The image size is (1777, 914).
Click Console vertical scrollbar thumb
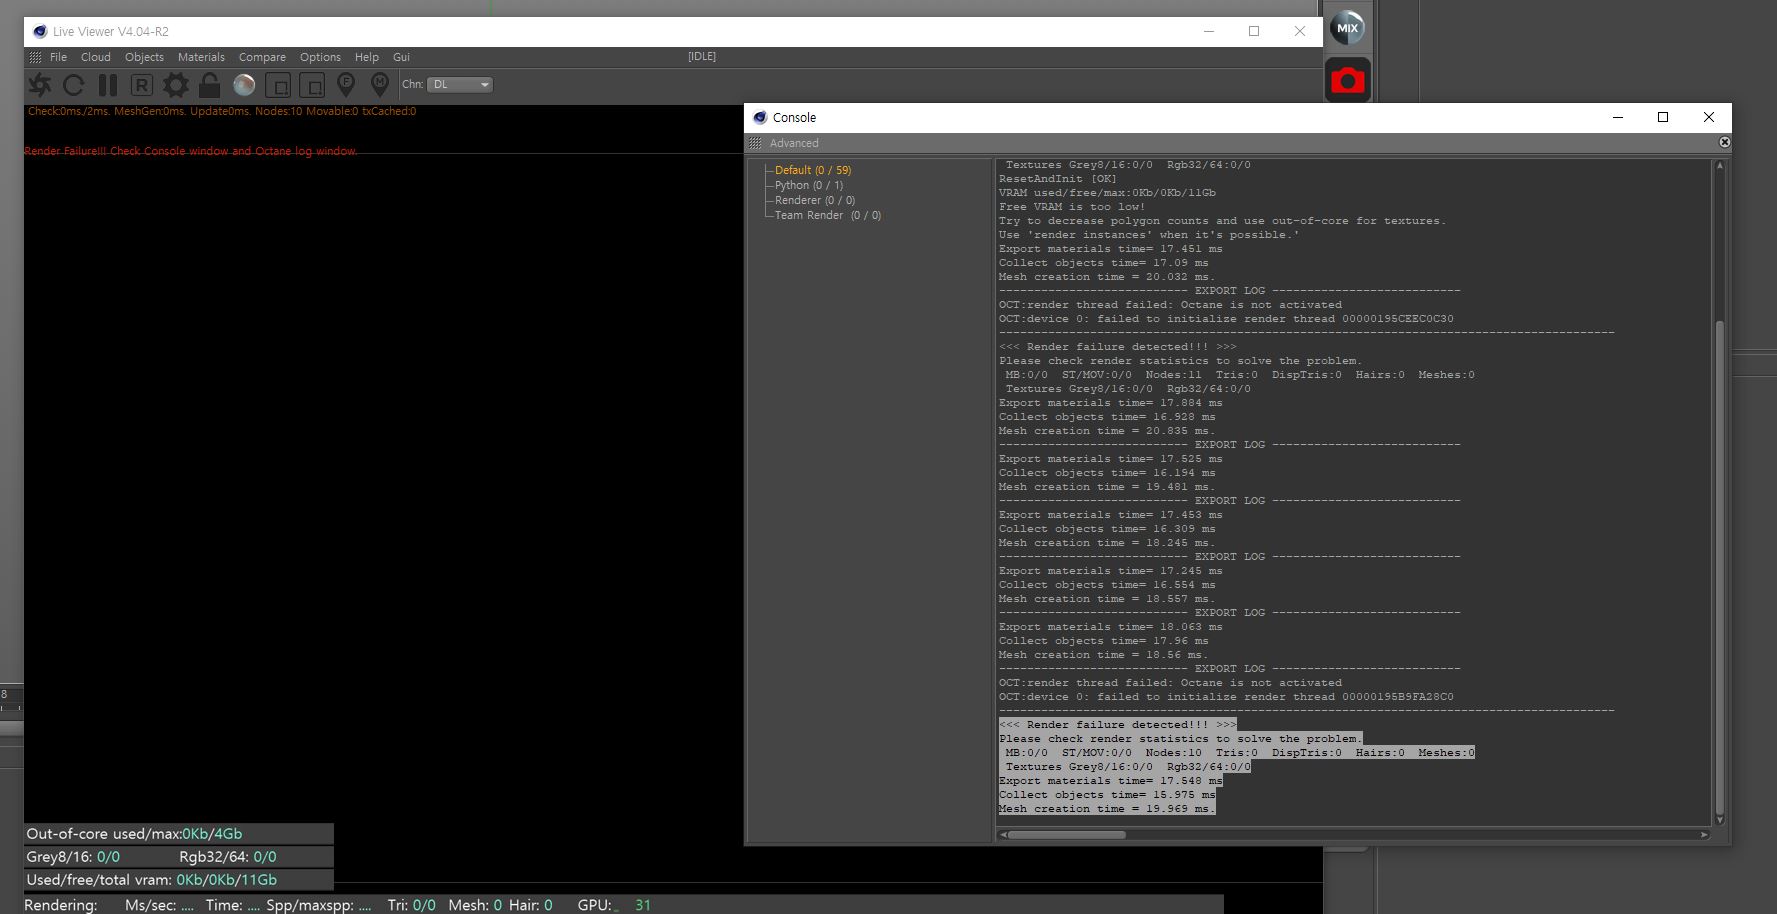coord(1720,565)
